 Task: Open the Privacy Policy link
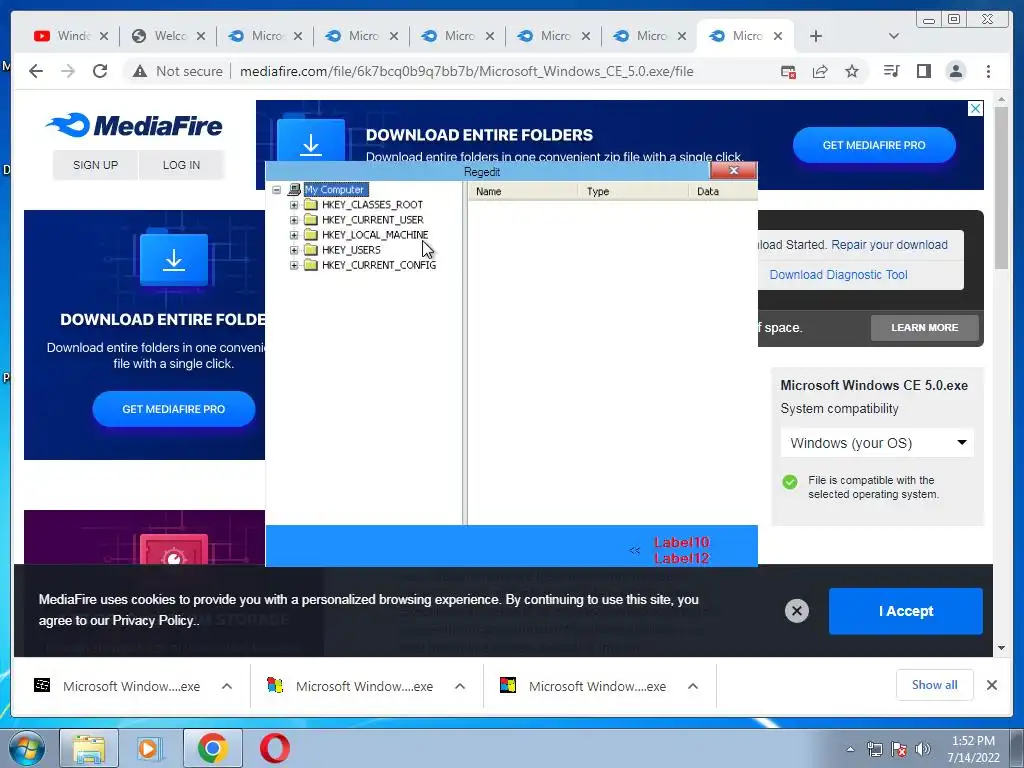pyautogui.click(x=153, y=620)
